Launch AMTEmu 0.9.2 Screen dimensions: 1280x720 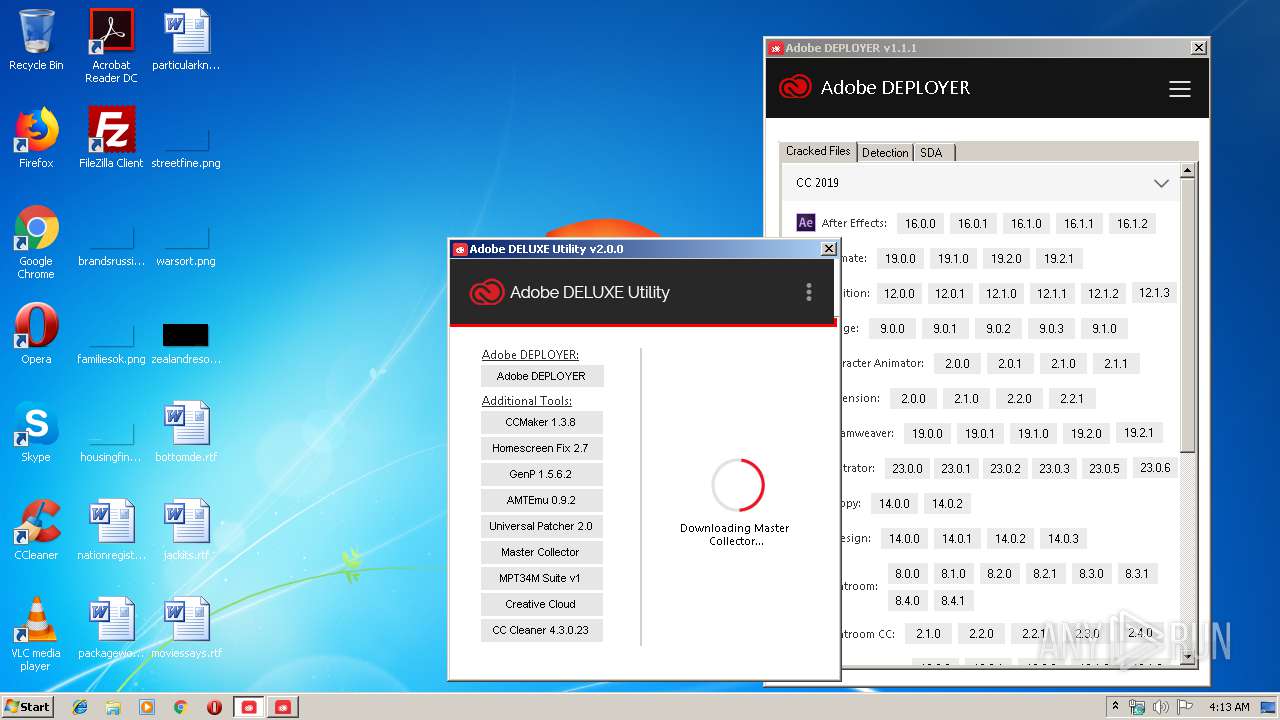click(x=541, y=500)
